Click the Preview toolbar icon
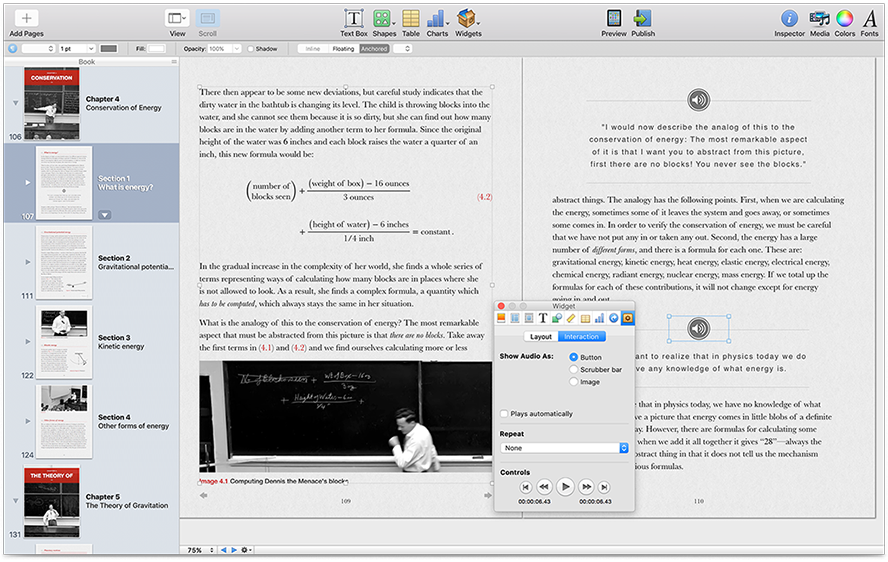The height and width of the screenshot is (562, 888). (613, 18)
